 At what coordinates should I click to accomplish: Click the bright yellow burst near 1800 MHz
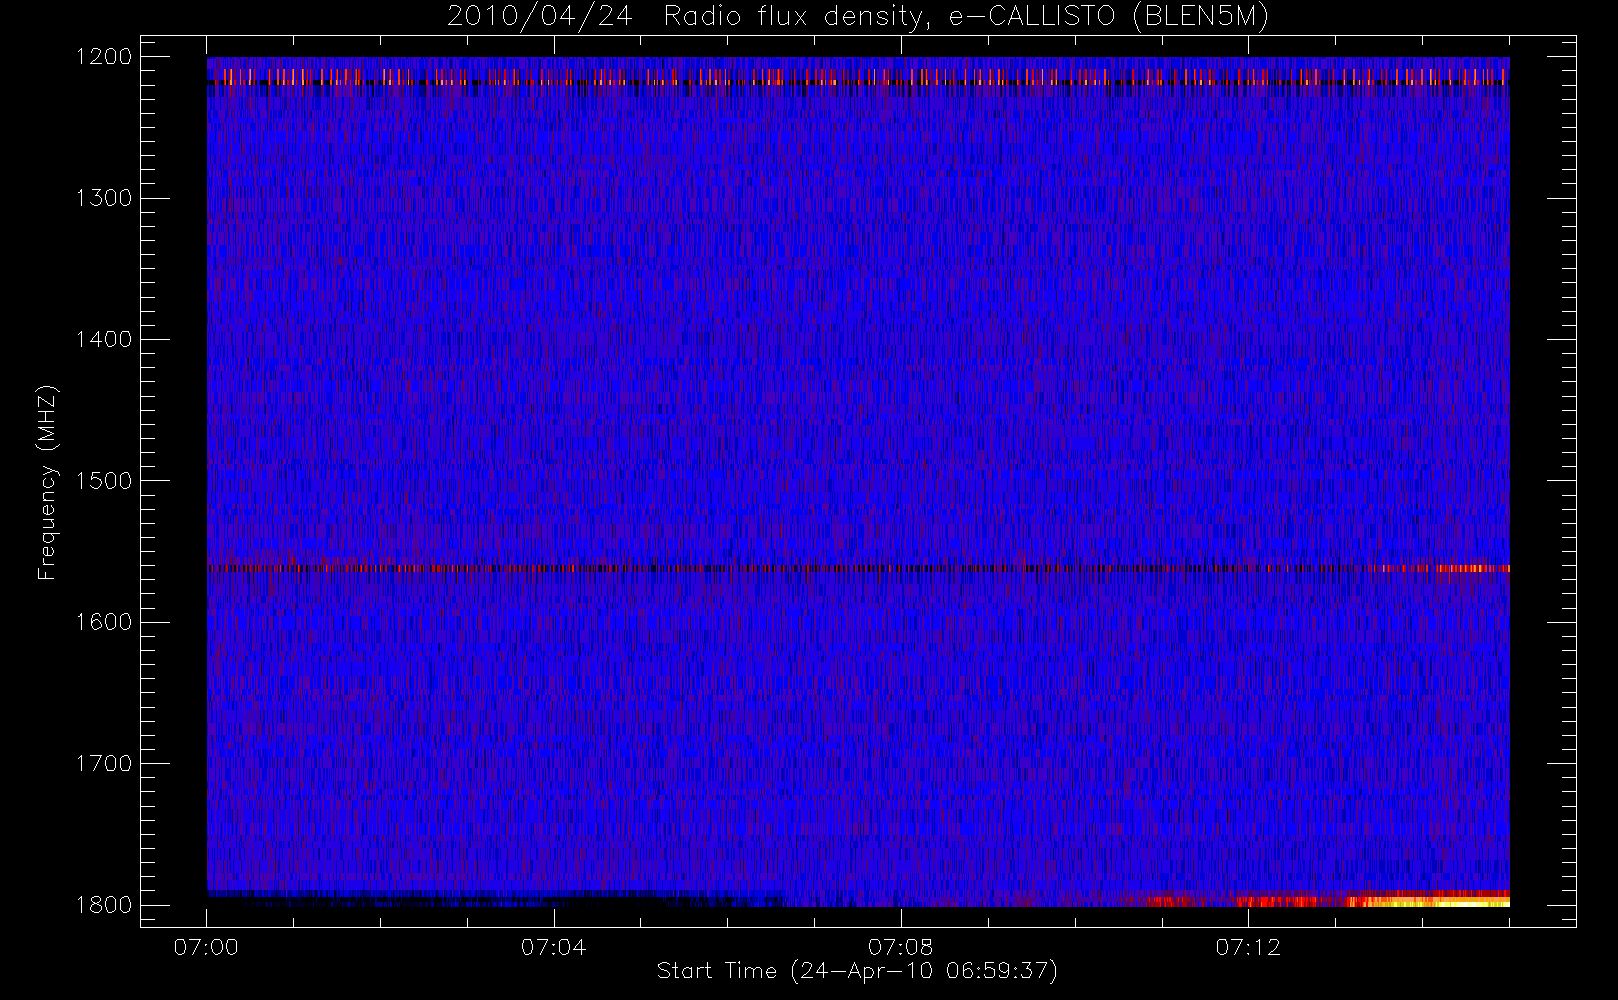click(1430, 901)
